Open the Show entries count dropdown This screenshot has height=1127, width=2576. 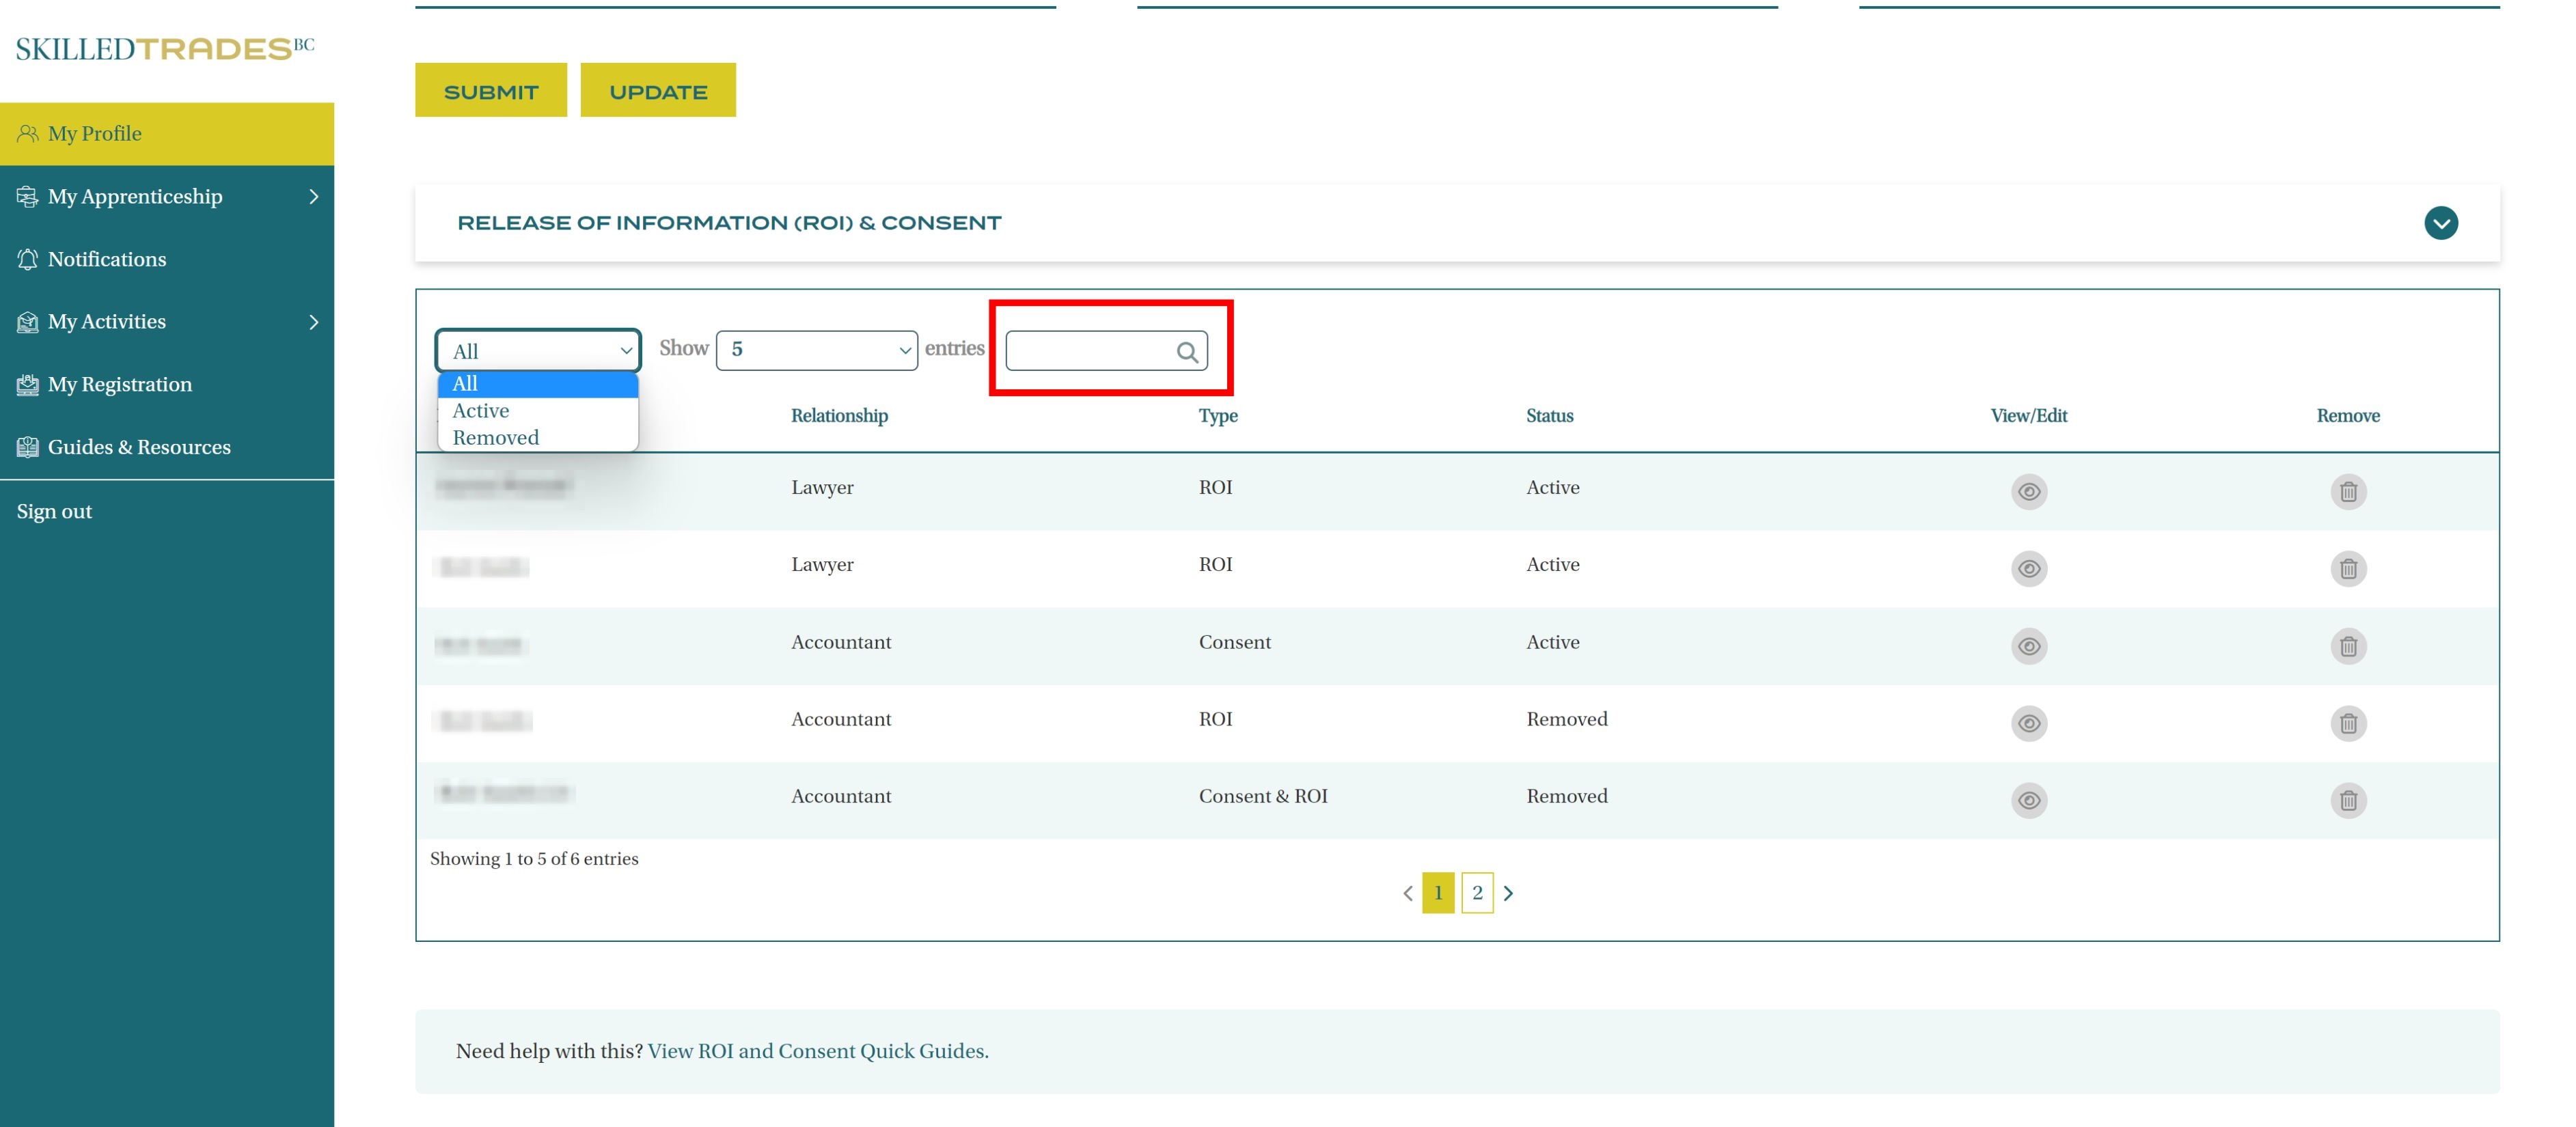(816, 350)
